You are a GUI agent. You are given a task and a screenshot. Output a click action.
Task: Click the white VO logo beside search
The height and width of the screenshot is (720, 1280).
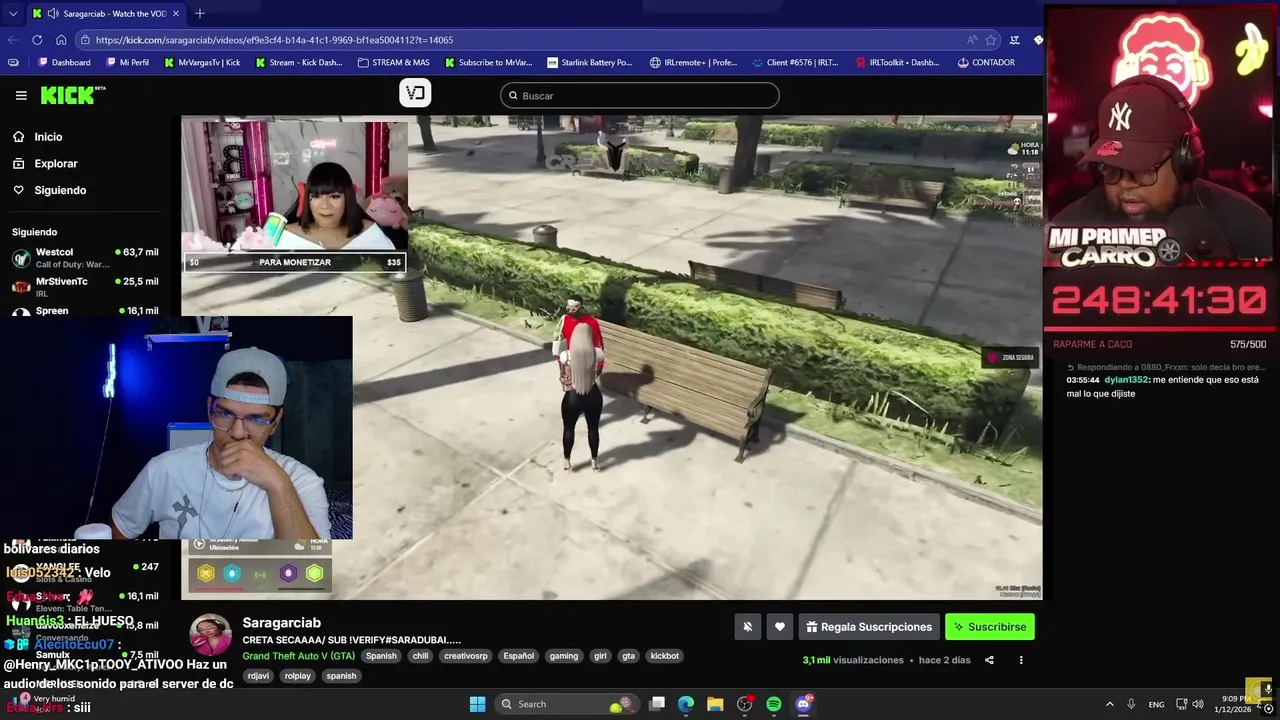point(415,93)
